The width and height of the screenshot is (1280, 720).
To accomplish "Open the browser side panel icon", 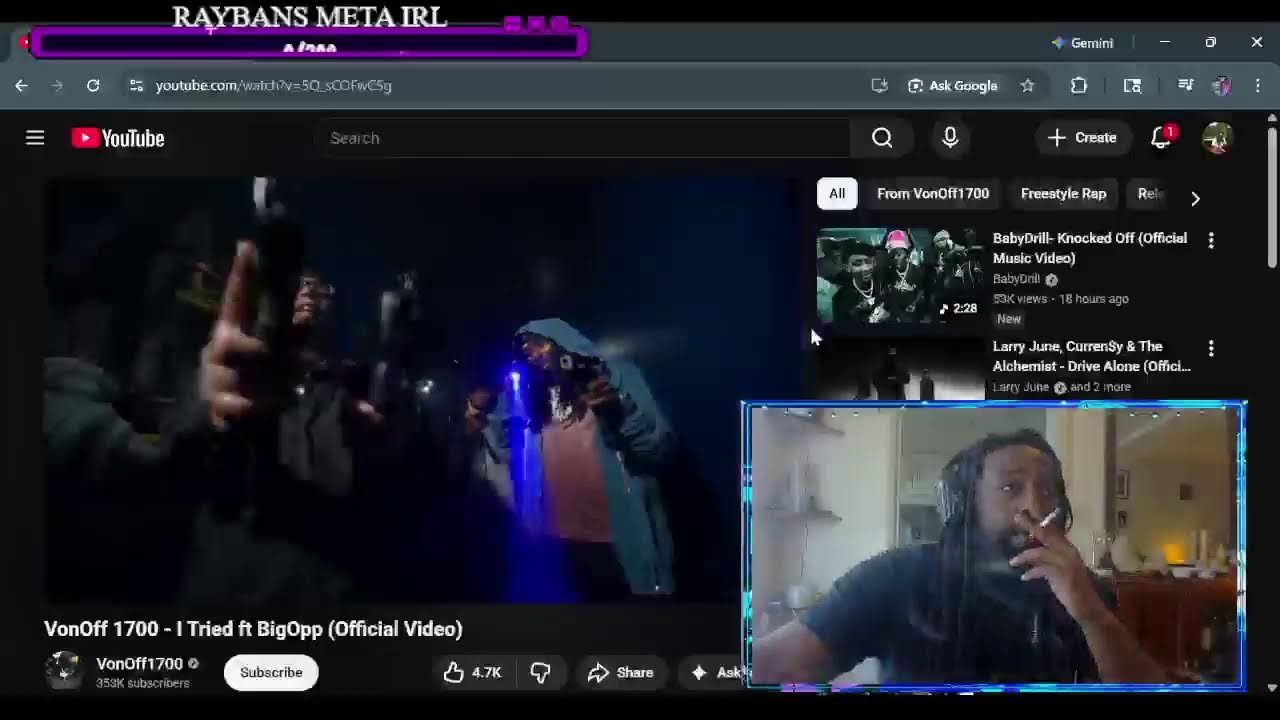I will [x=1132, y=85].
